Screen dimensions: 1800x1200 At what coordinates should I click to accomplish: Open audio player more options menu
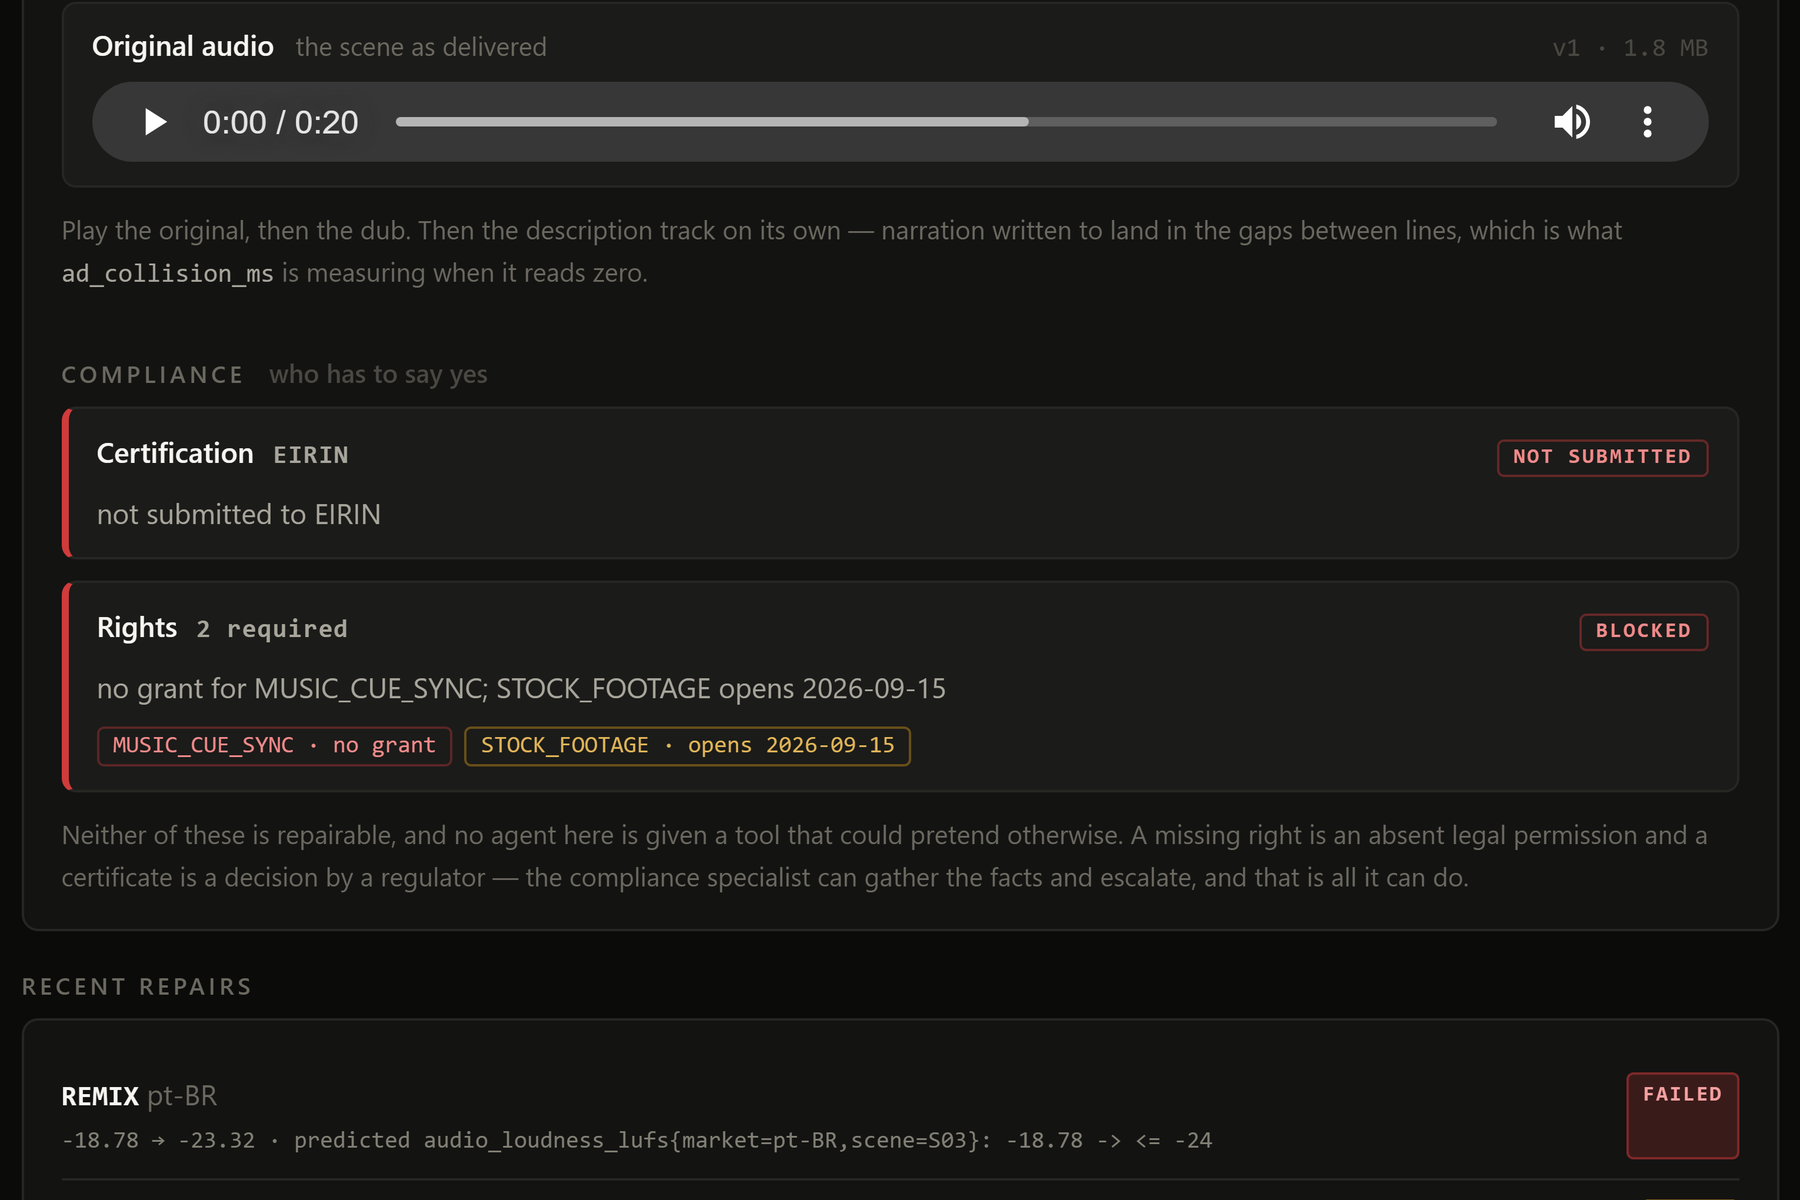coord(1647,122)
